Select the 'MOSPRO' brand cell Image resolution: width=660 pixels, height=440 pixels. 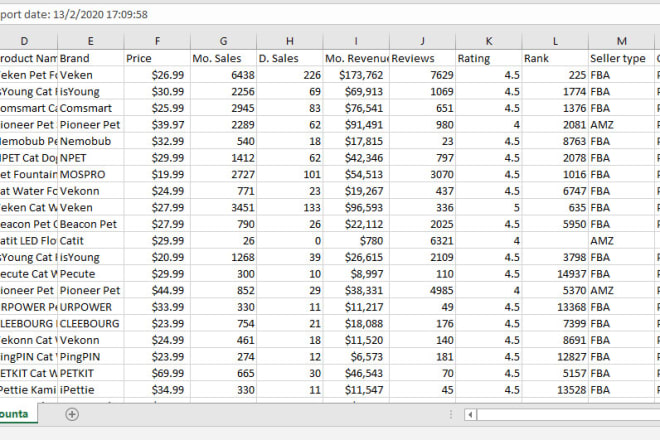(x=90, y=174)
